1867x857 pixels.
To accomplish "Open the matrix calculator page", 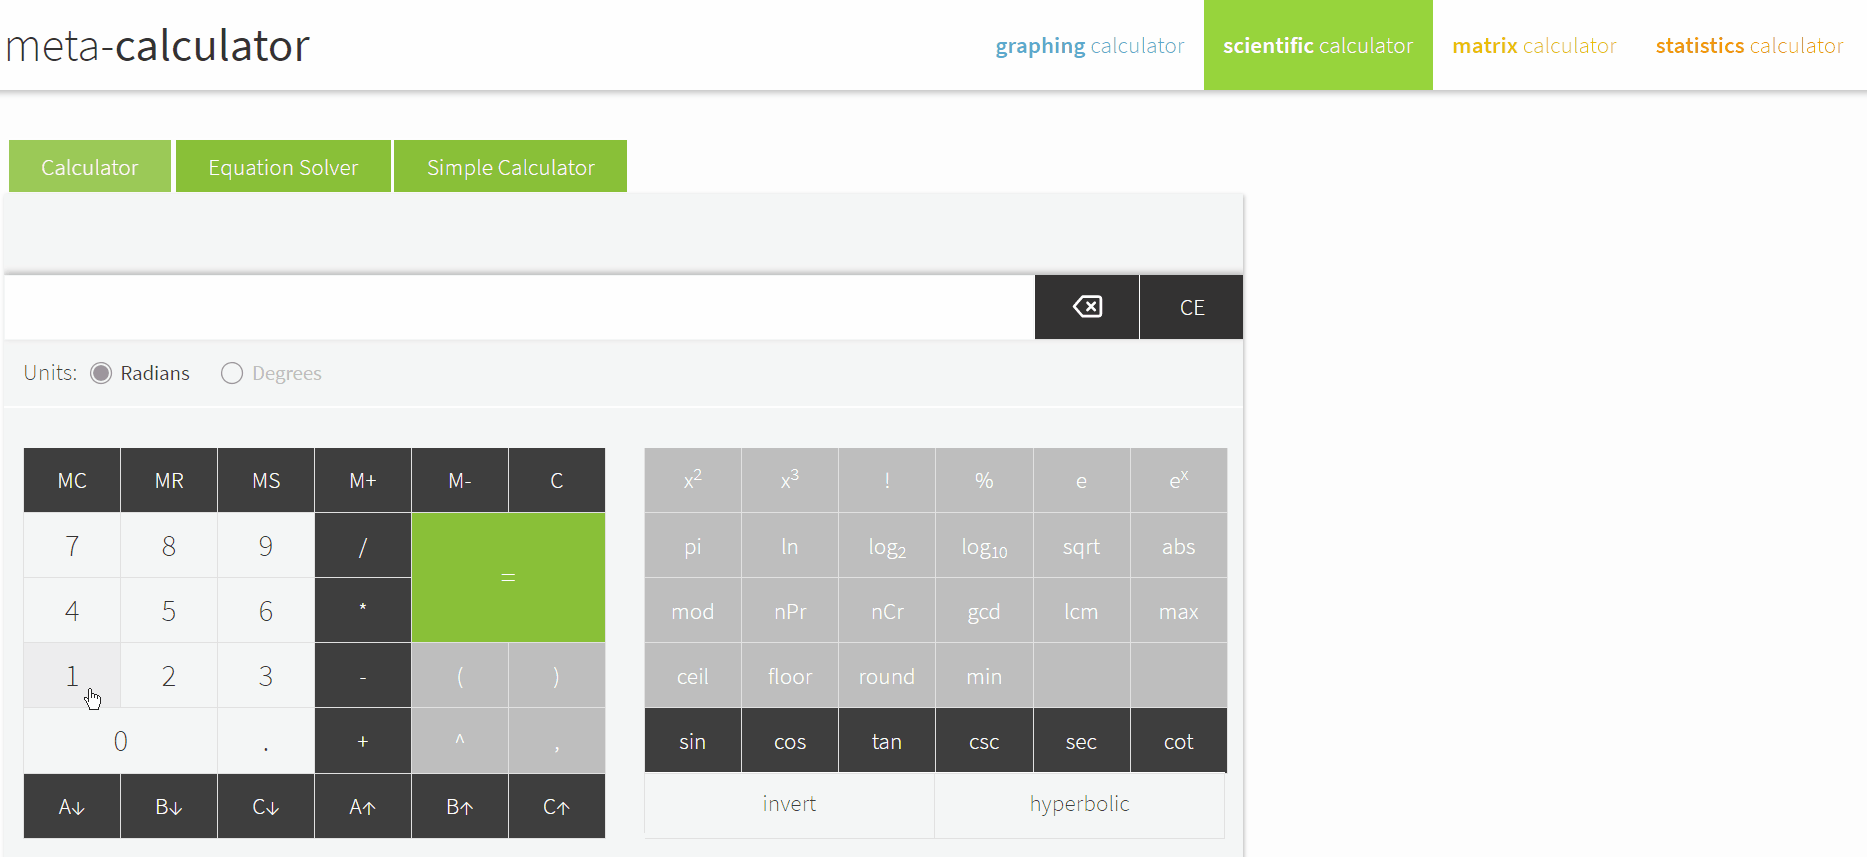I will point(1534,46).
